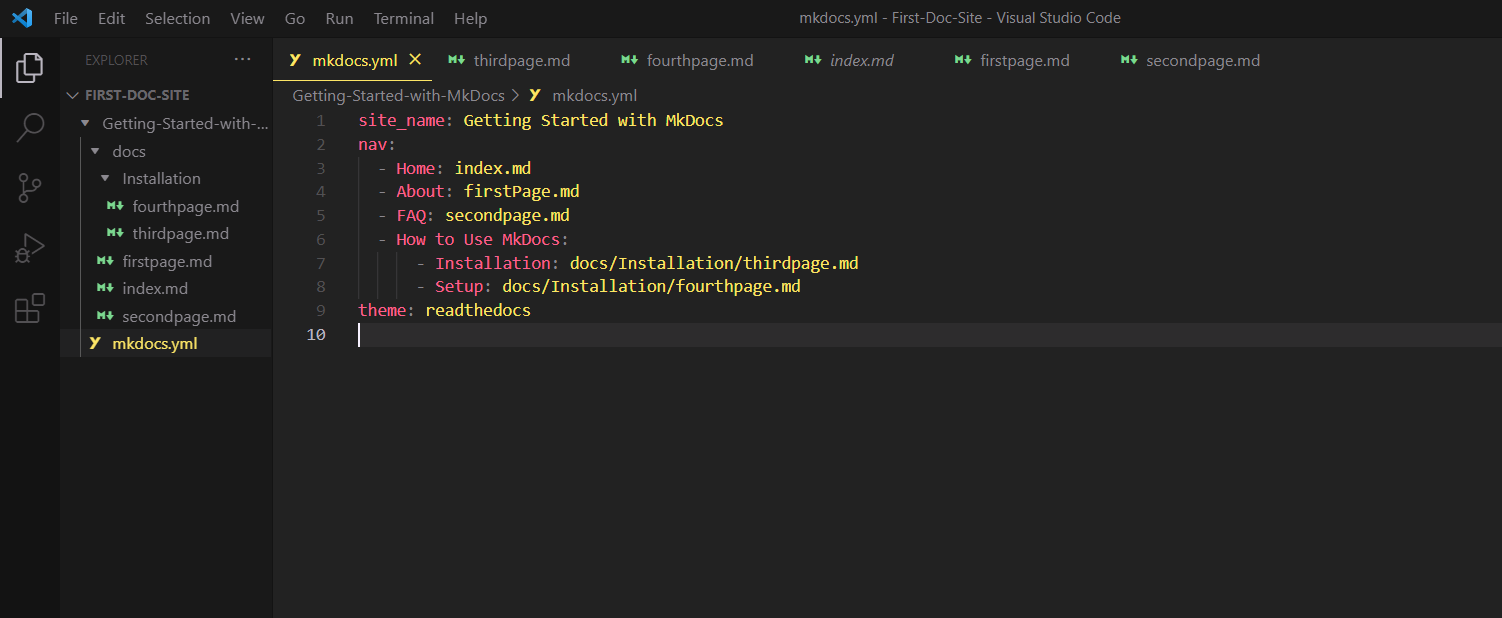Click the VS Code logo icon
This screenshot has height=618, width=1502.
pyautogui.click(x=22, y=18)
